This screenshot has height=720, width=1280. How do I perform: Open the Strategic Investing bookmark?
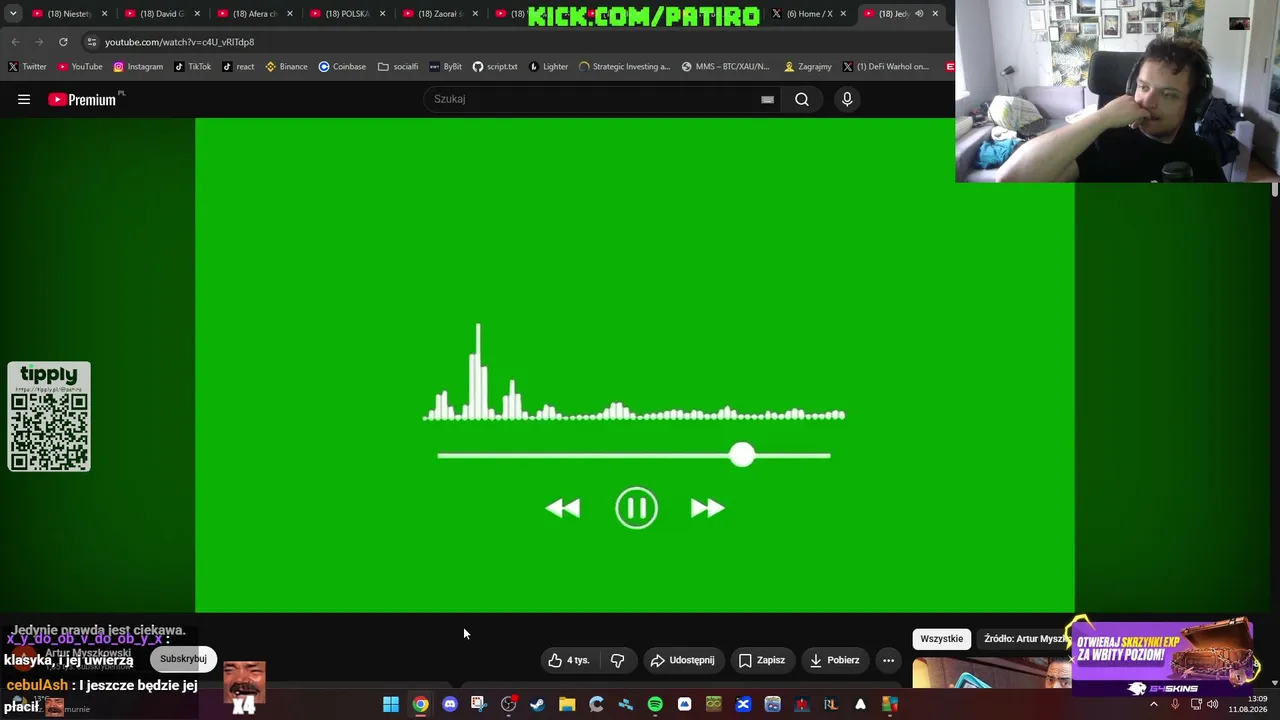click(x=624, y=67)
